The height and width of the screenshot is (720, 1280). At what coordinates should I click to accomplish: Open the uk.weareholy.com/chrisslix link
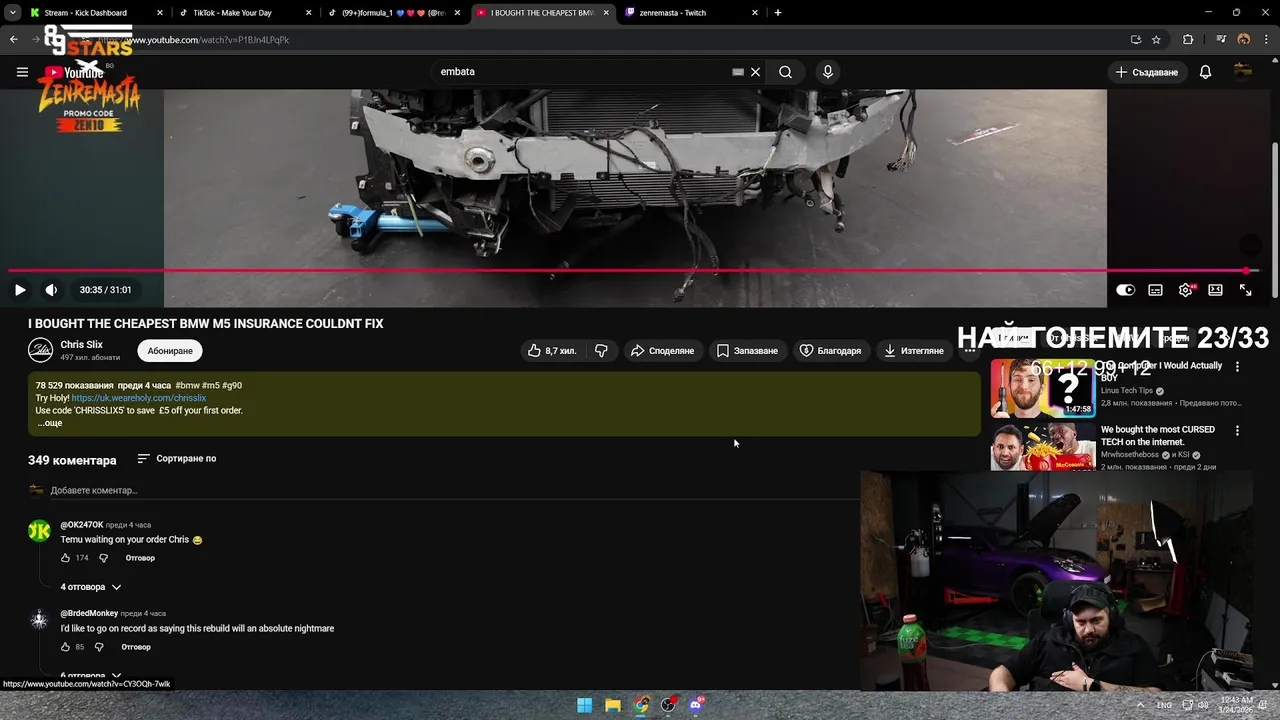tap(139, 398)
